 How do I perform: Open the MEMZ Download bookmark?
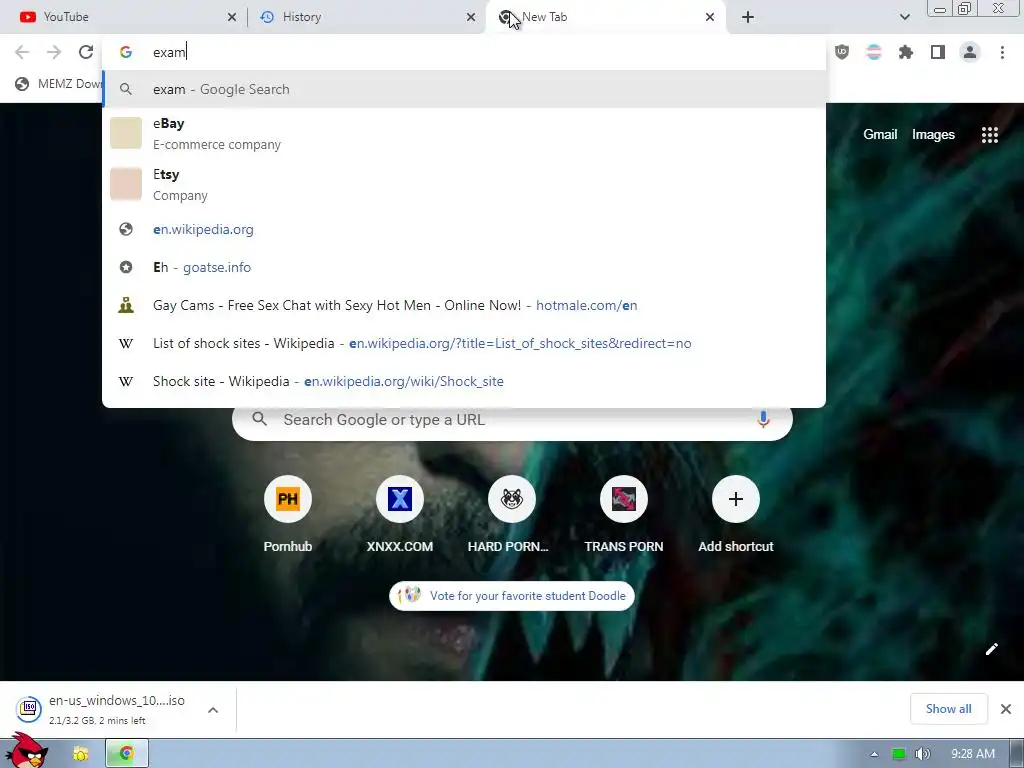(59, 84)
